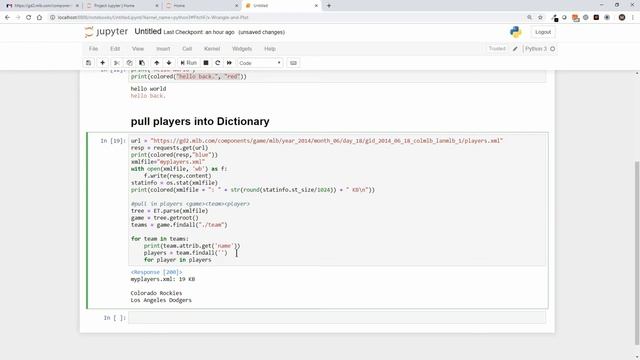Move the selected cell up

(x=156, y=63)
